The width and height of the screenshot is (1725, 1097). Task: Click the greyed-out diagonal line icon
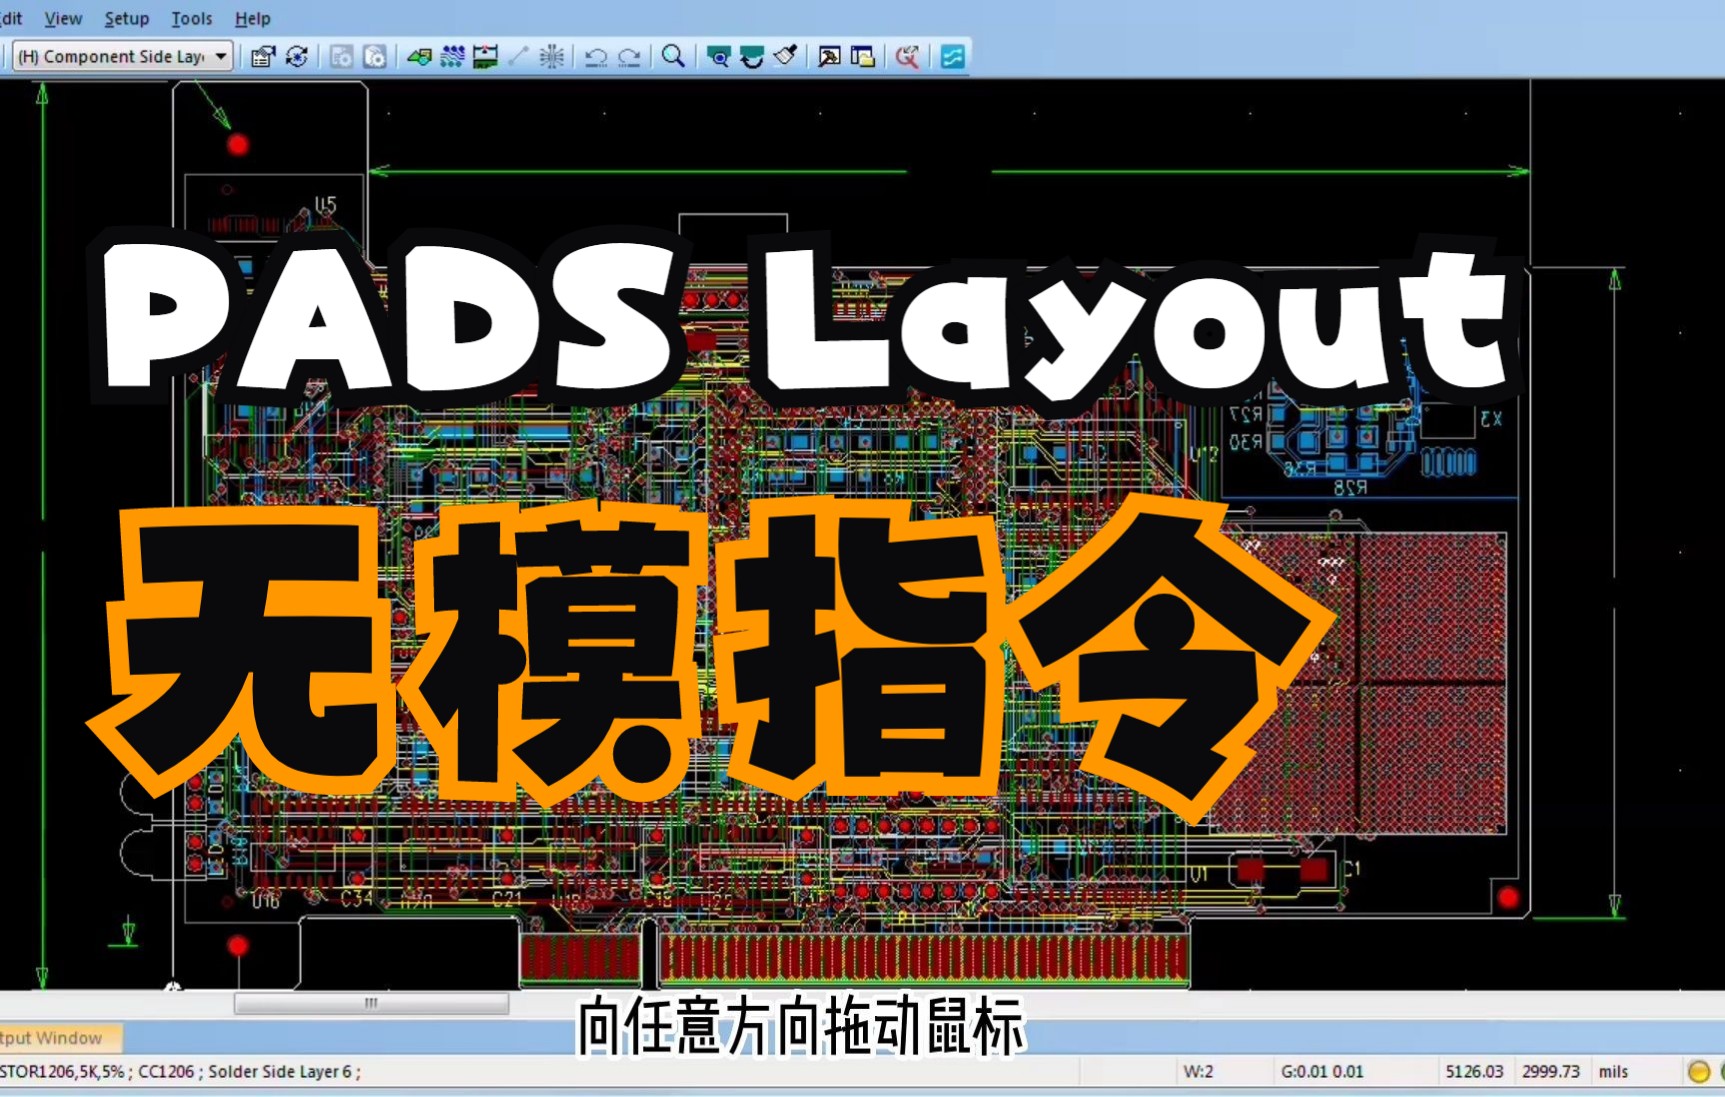tap(518, 56)
